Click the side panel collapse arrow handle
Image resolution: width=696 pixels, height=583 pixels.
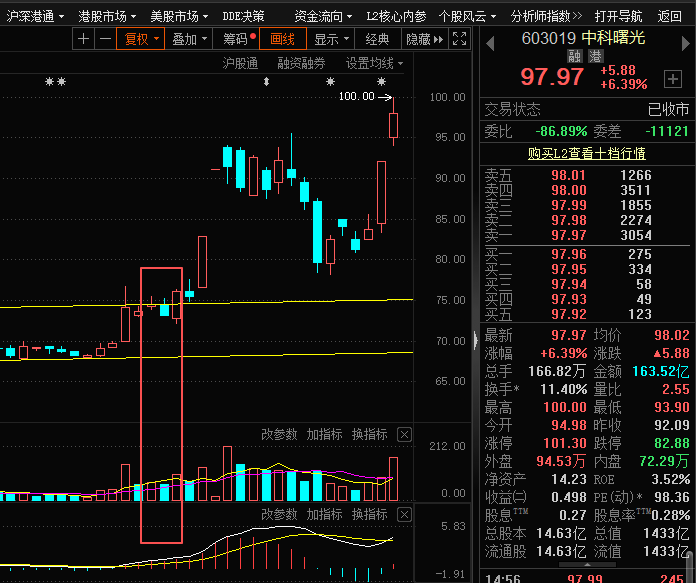click(x=475, y=340)
